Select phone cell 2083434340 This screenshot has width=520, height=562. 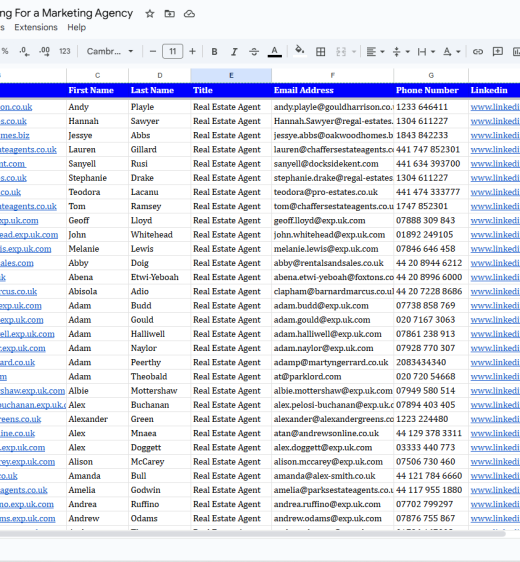coord(431,362)
